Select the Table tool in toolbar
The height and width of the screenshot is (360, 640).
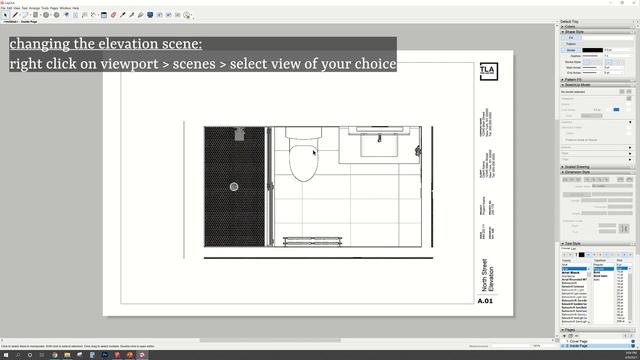click(104, 15)
